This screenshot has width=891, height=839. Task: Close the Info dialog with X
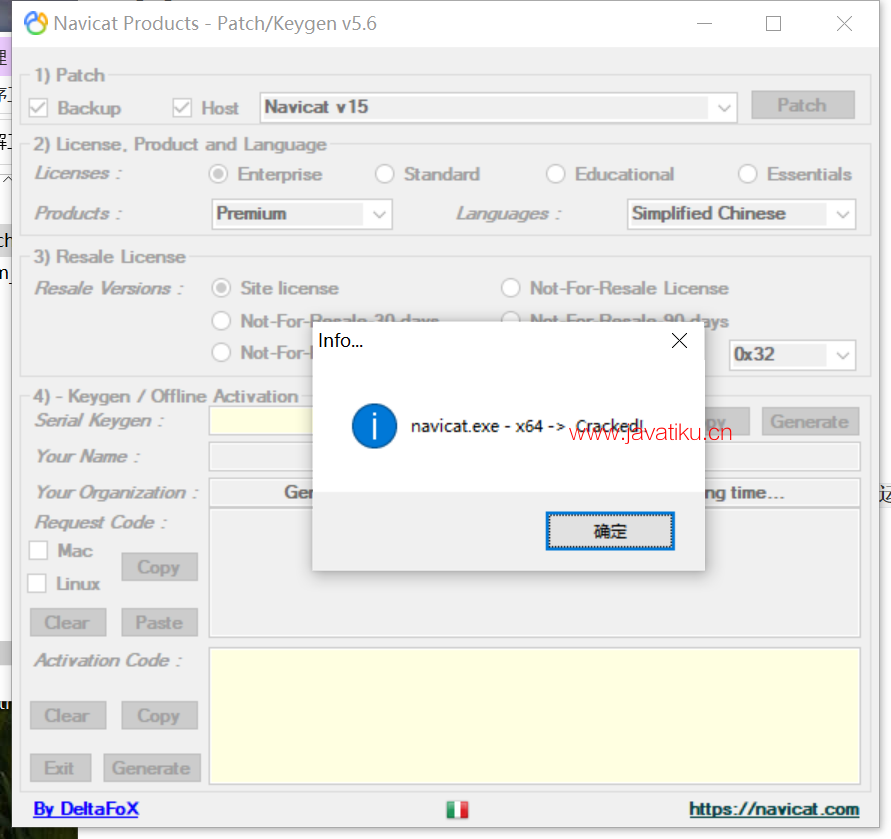[x=679, y=340]
